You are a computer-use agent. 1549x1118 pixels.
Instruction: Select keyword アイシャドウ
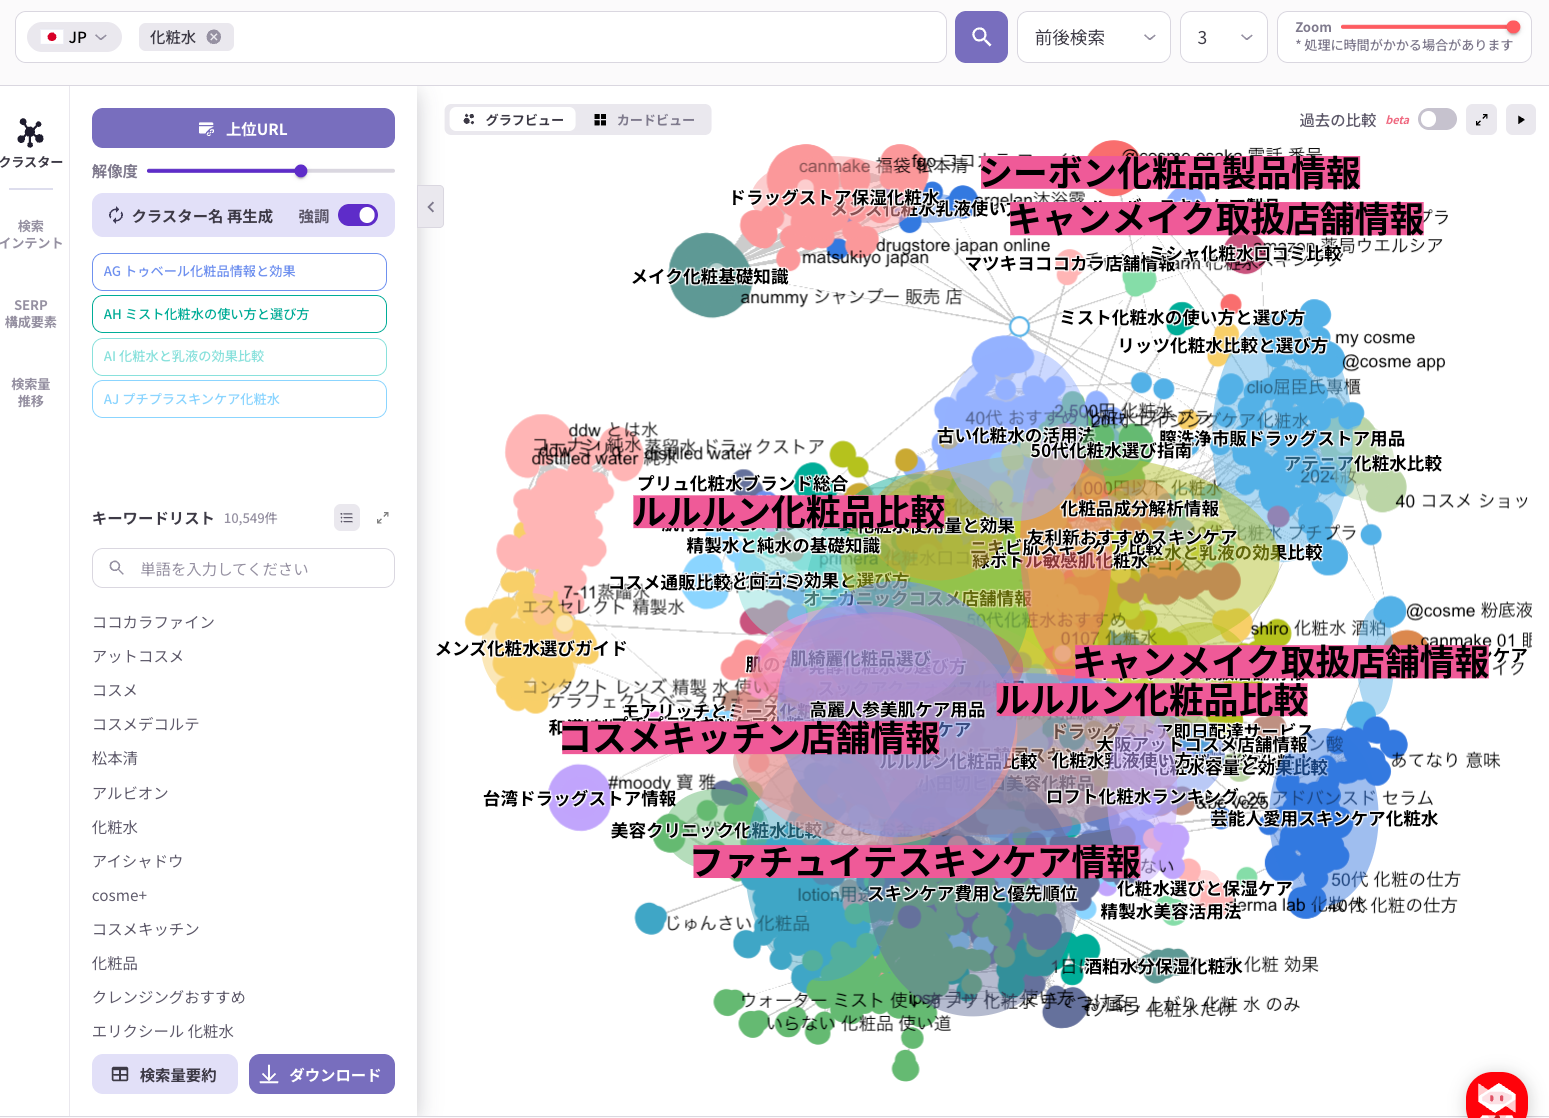tap(138, 861)
